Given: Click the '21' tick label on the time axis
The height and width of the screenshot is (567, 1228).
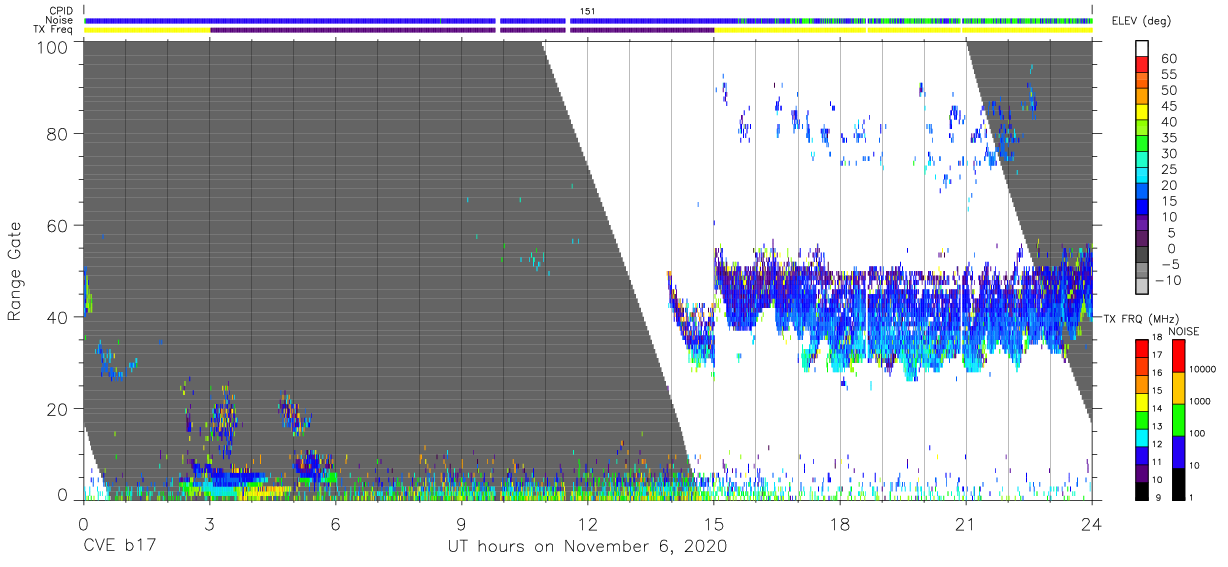Looking at the screenshot, I should click(965, 523).
